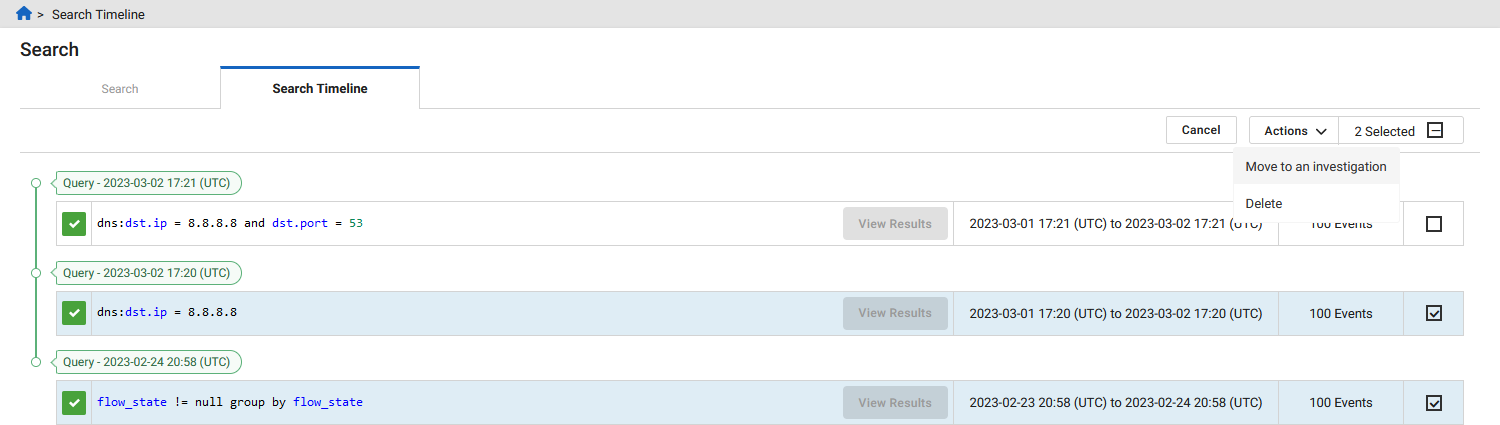This screenshot has width=1500, height=425.
Task: View Results for the flow_state query
Action: pos(895,402)
